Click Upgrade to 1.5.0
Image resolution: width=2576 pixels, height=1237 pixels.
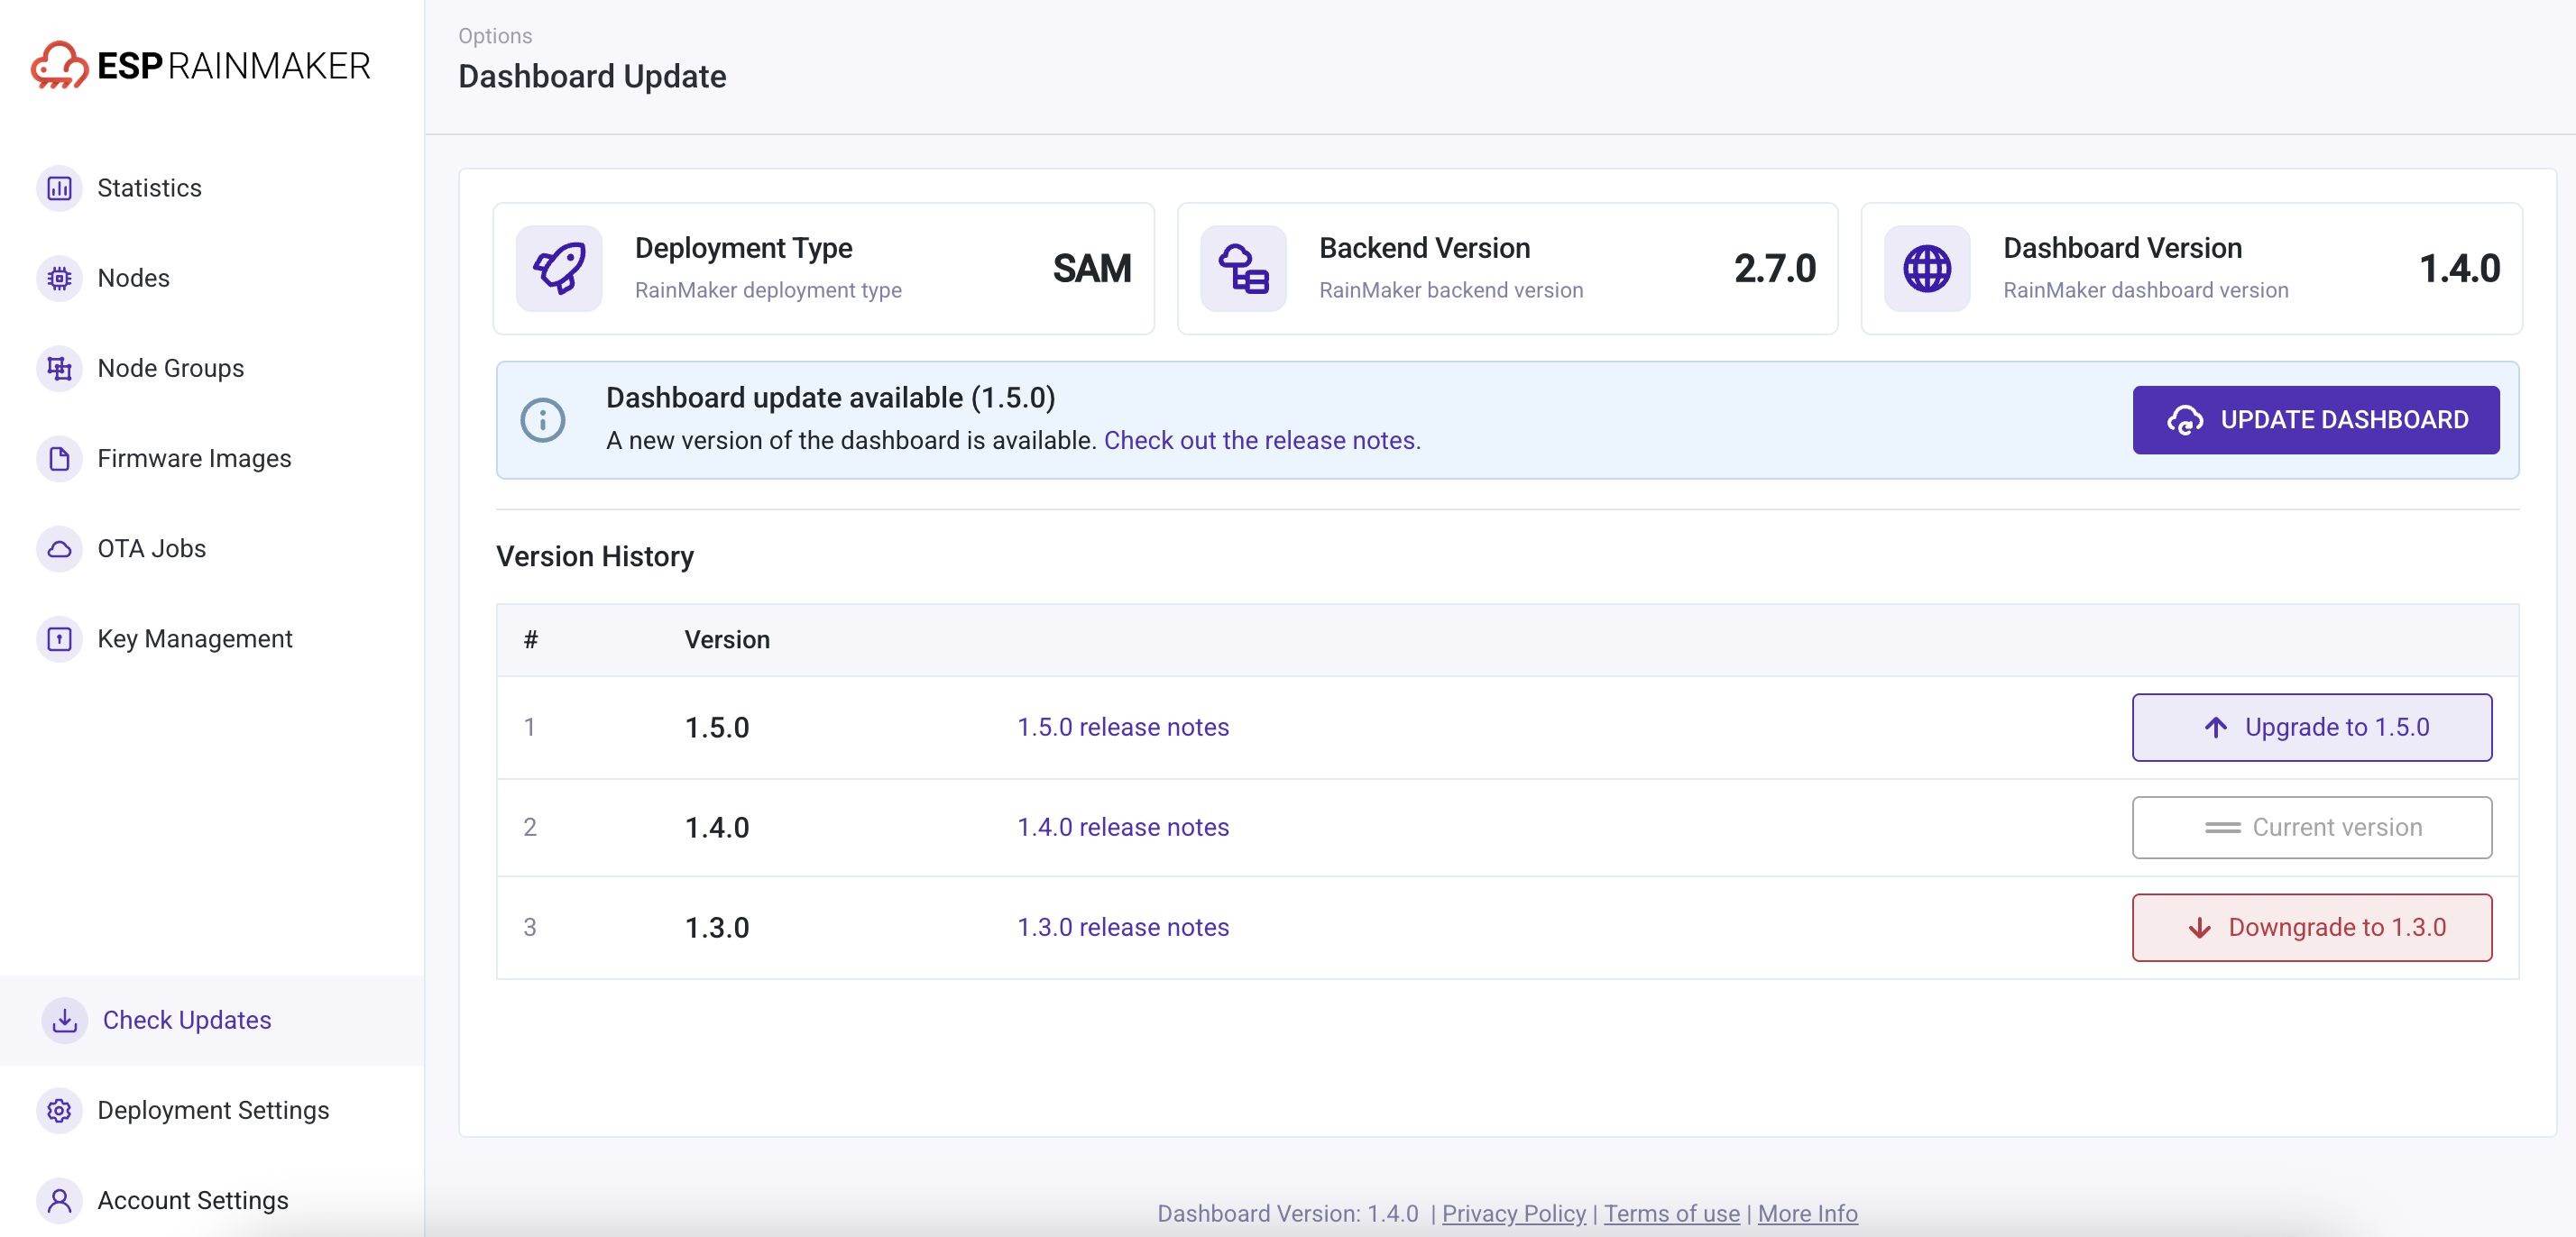point(2312,727)
